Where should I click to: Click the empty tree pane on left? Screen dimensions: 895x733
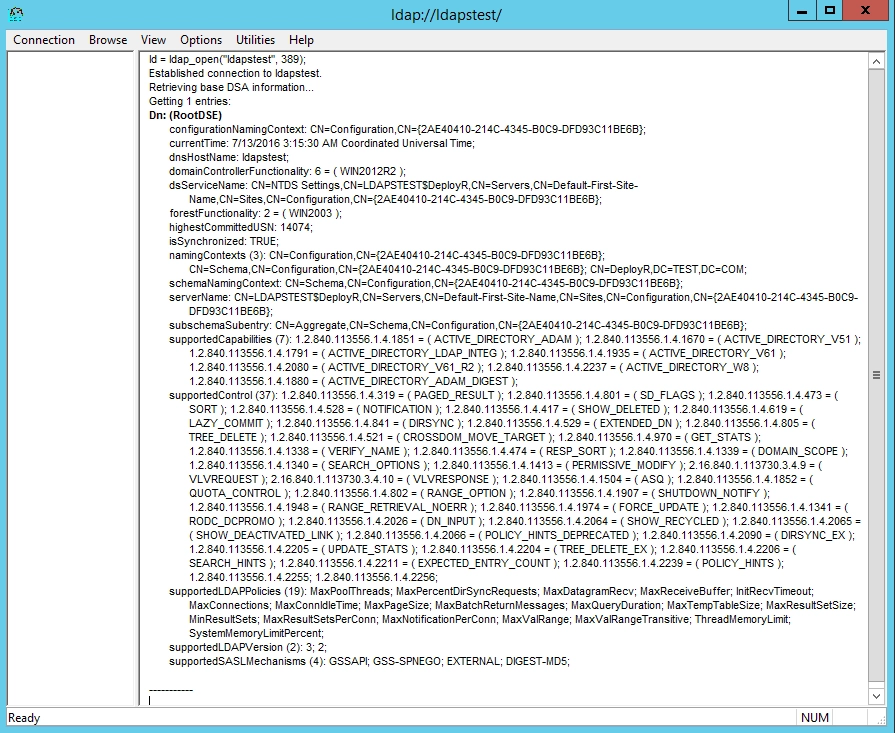click(x=71, y=378)
